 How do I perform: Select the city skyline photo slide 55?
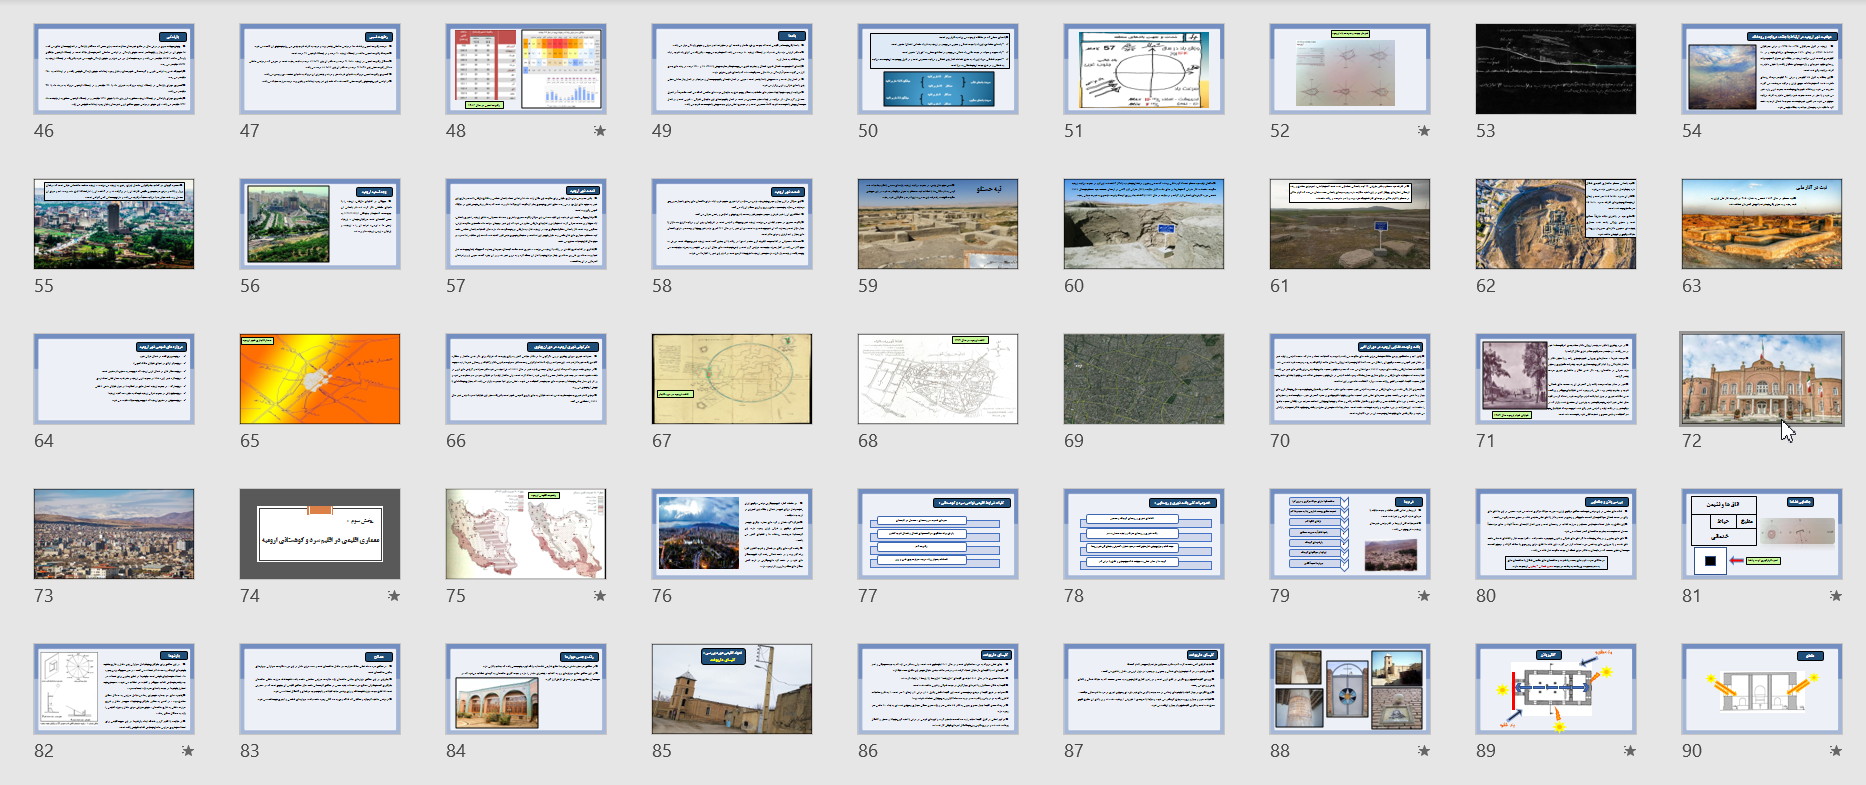(x=113, y=224)
